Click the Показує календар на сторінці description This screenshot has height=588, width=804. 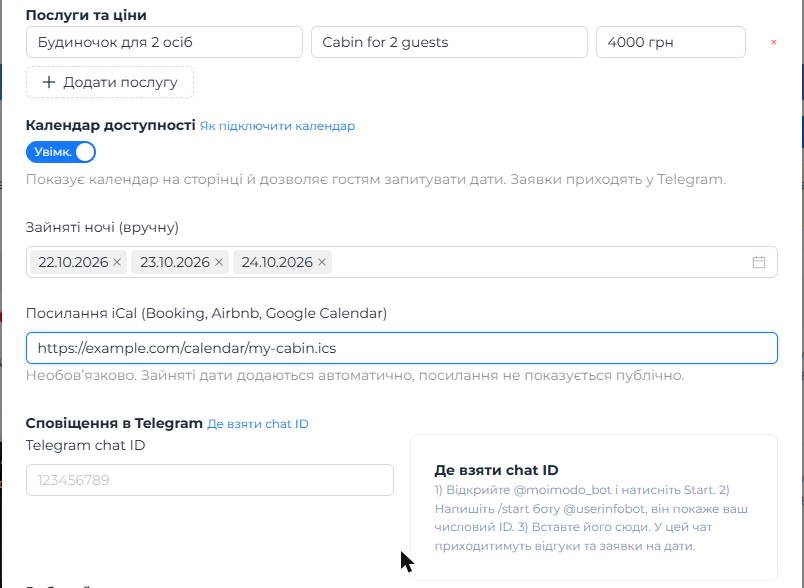(376, 179)
